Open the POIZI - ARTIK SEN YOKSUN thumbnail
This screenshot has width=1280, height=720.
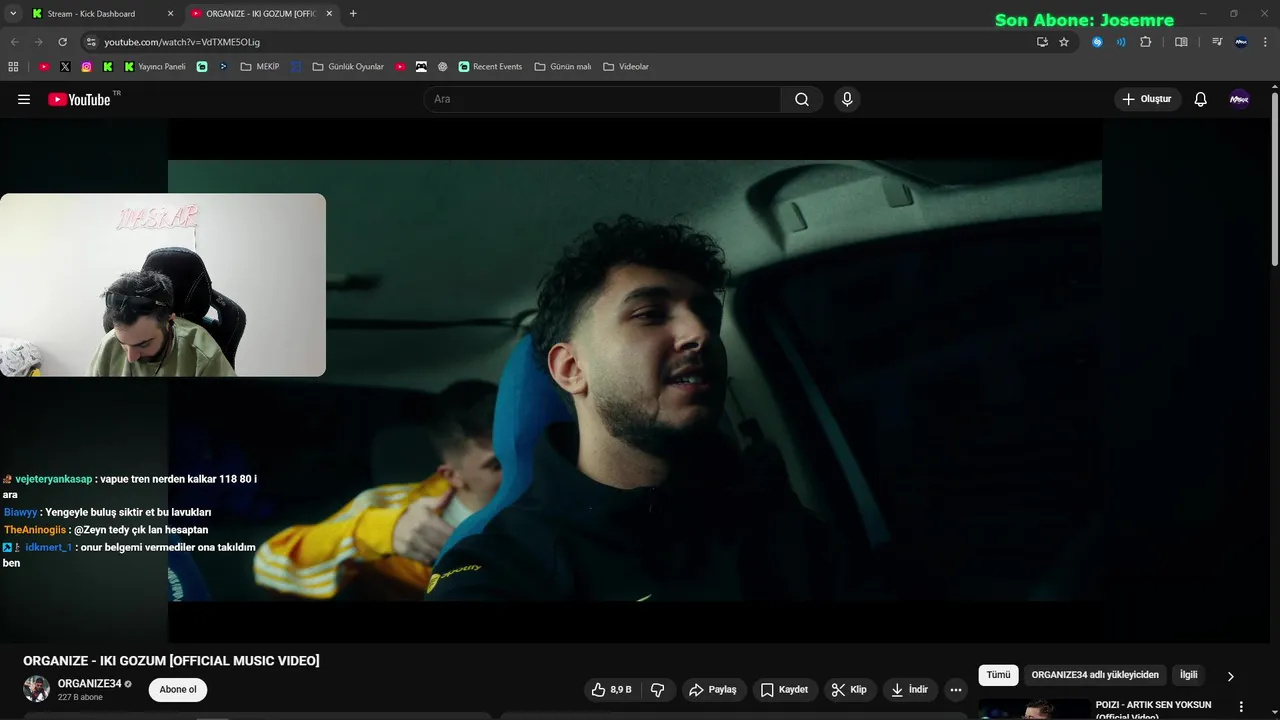click(1034, 709)
